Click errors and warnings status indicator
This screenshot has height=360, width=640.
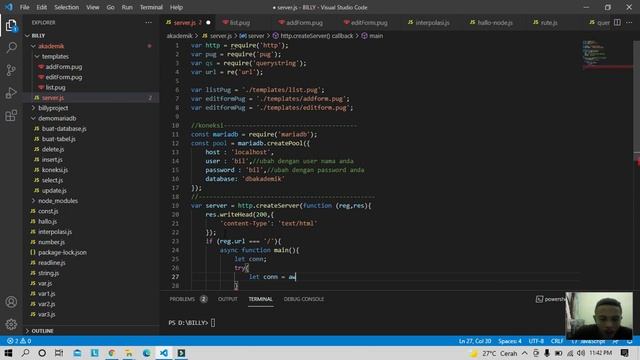19,341
